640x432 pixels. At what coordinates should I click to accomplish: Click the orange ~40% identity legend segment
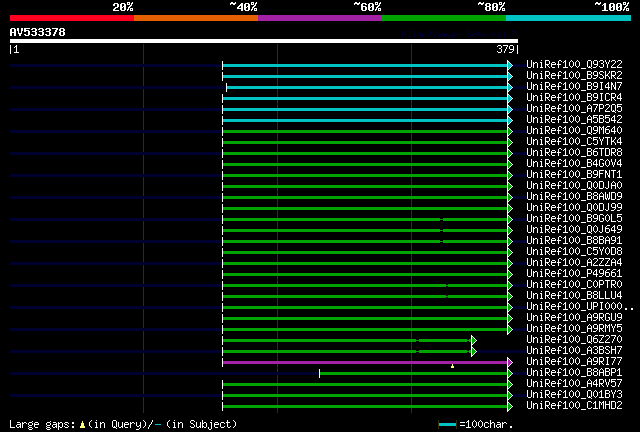tap(196, 18)
